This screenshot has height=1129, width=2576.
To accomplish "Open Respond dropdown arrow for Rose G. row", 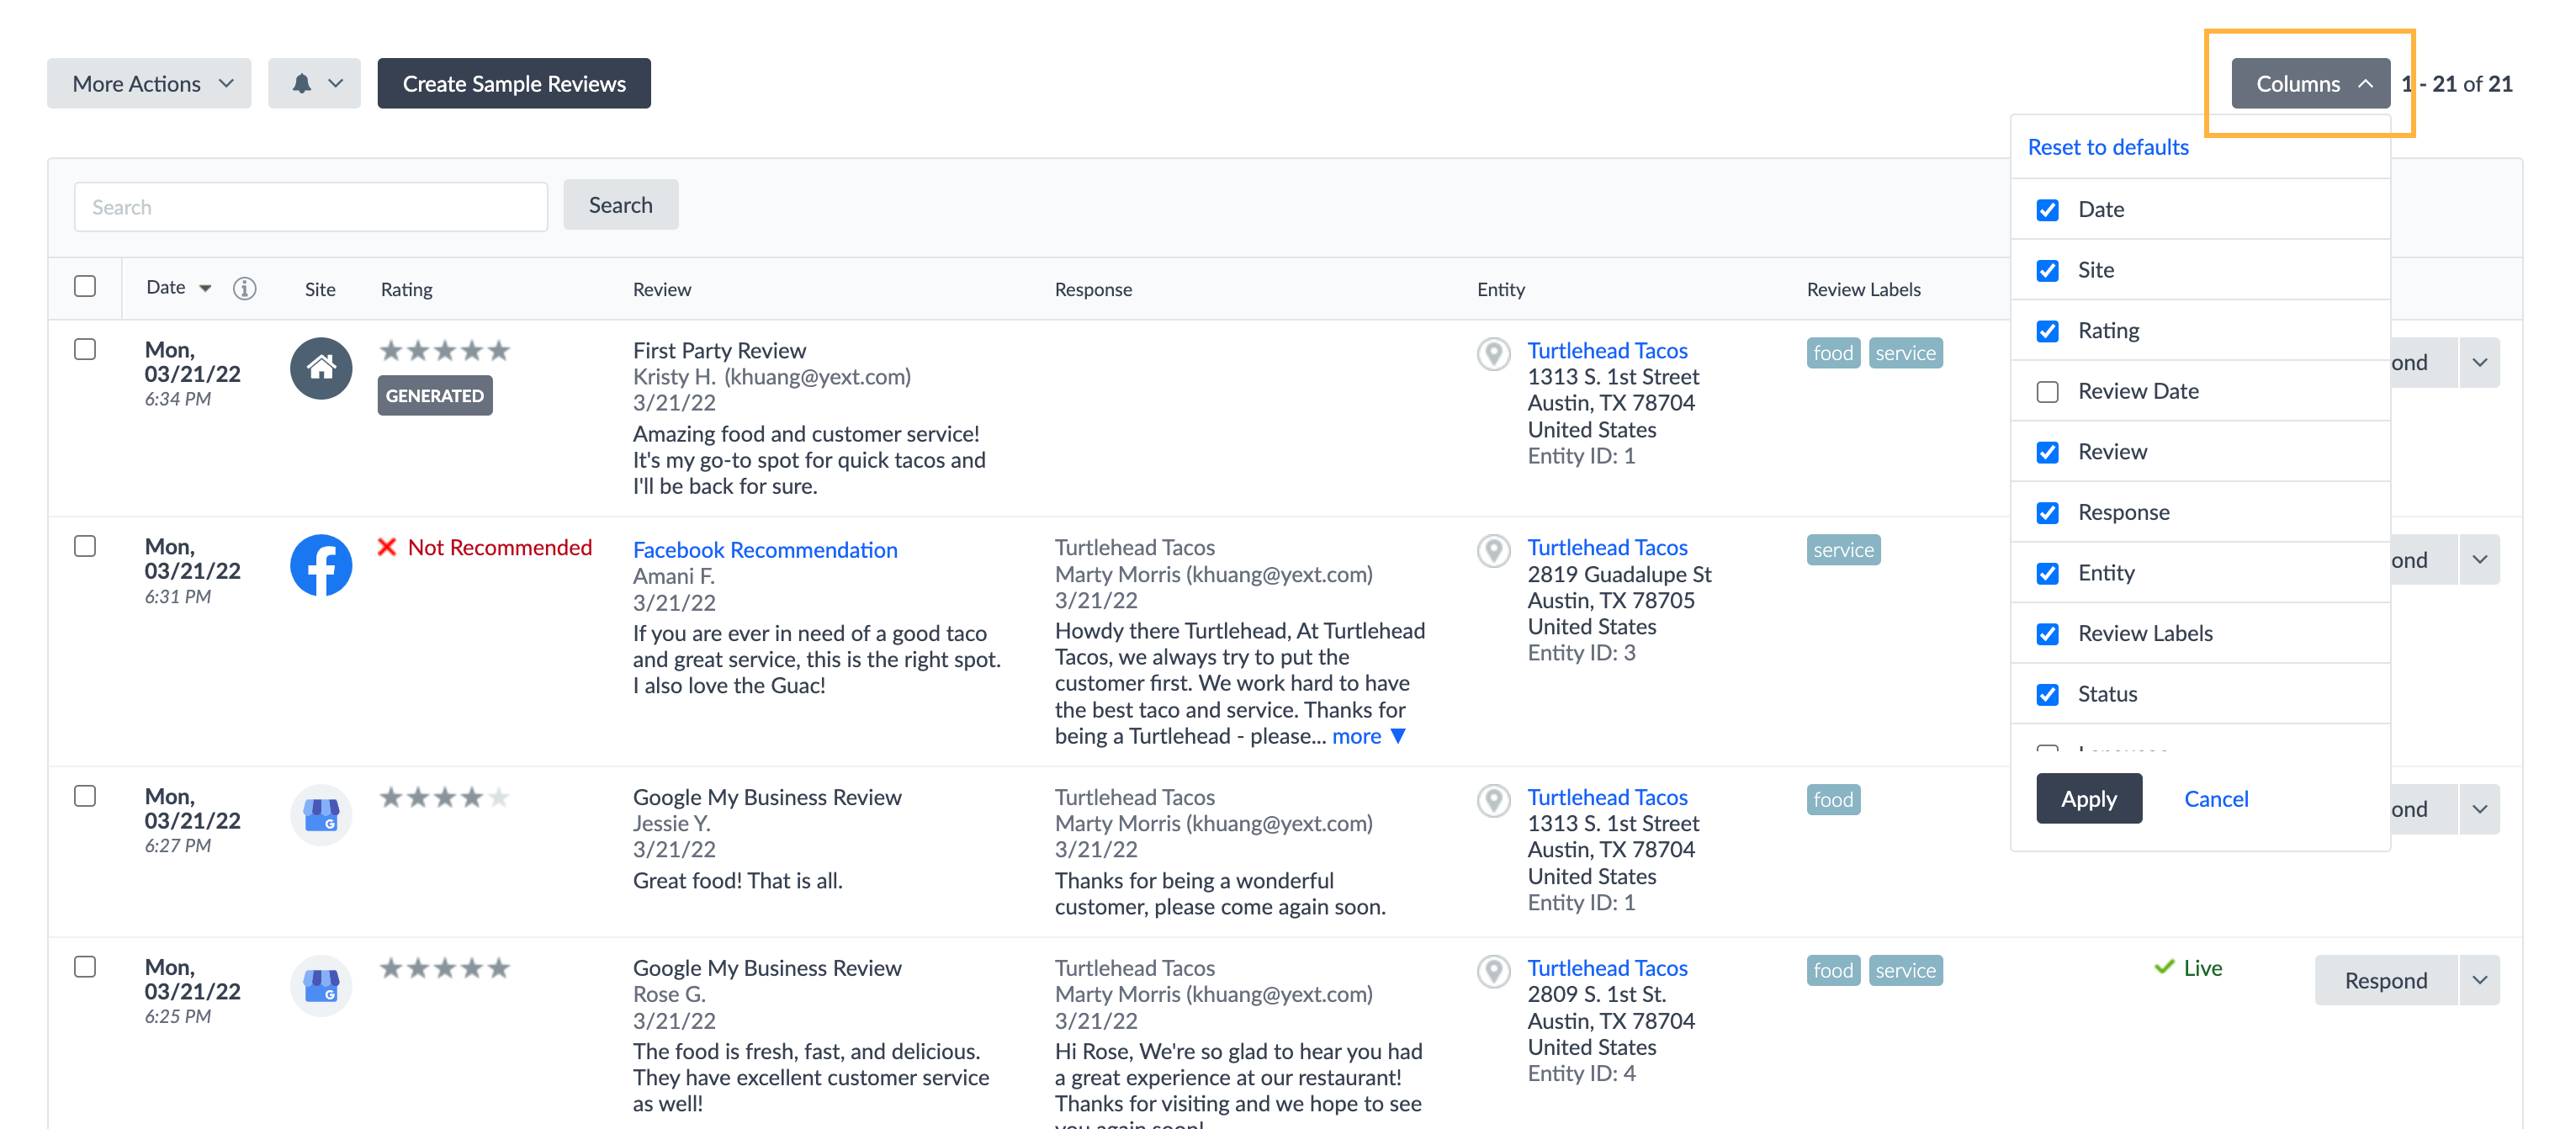I will point(2479,980).
